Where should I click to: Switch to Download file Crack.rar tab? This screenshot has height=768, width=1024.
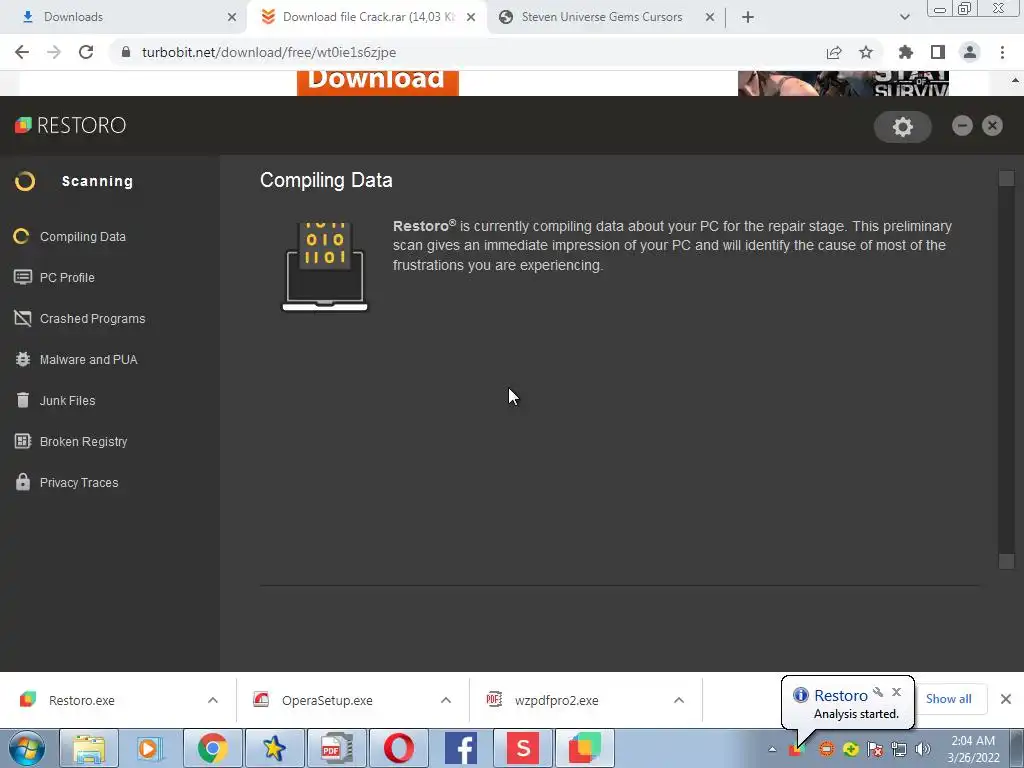(367, 17)
